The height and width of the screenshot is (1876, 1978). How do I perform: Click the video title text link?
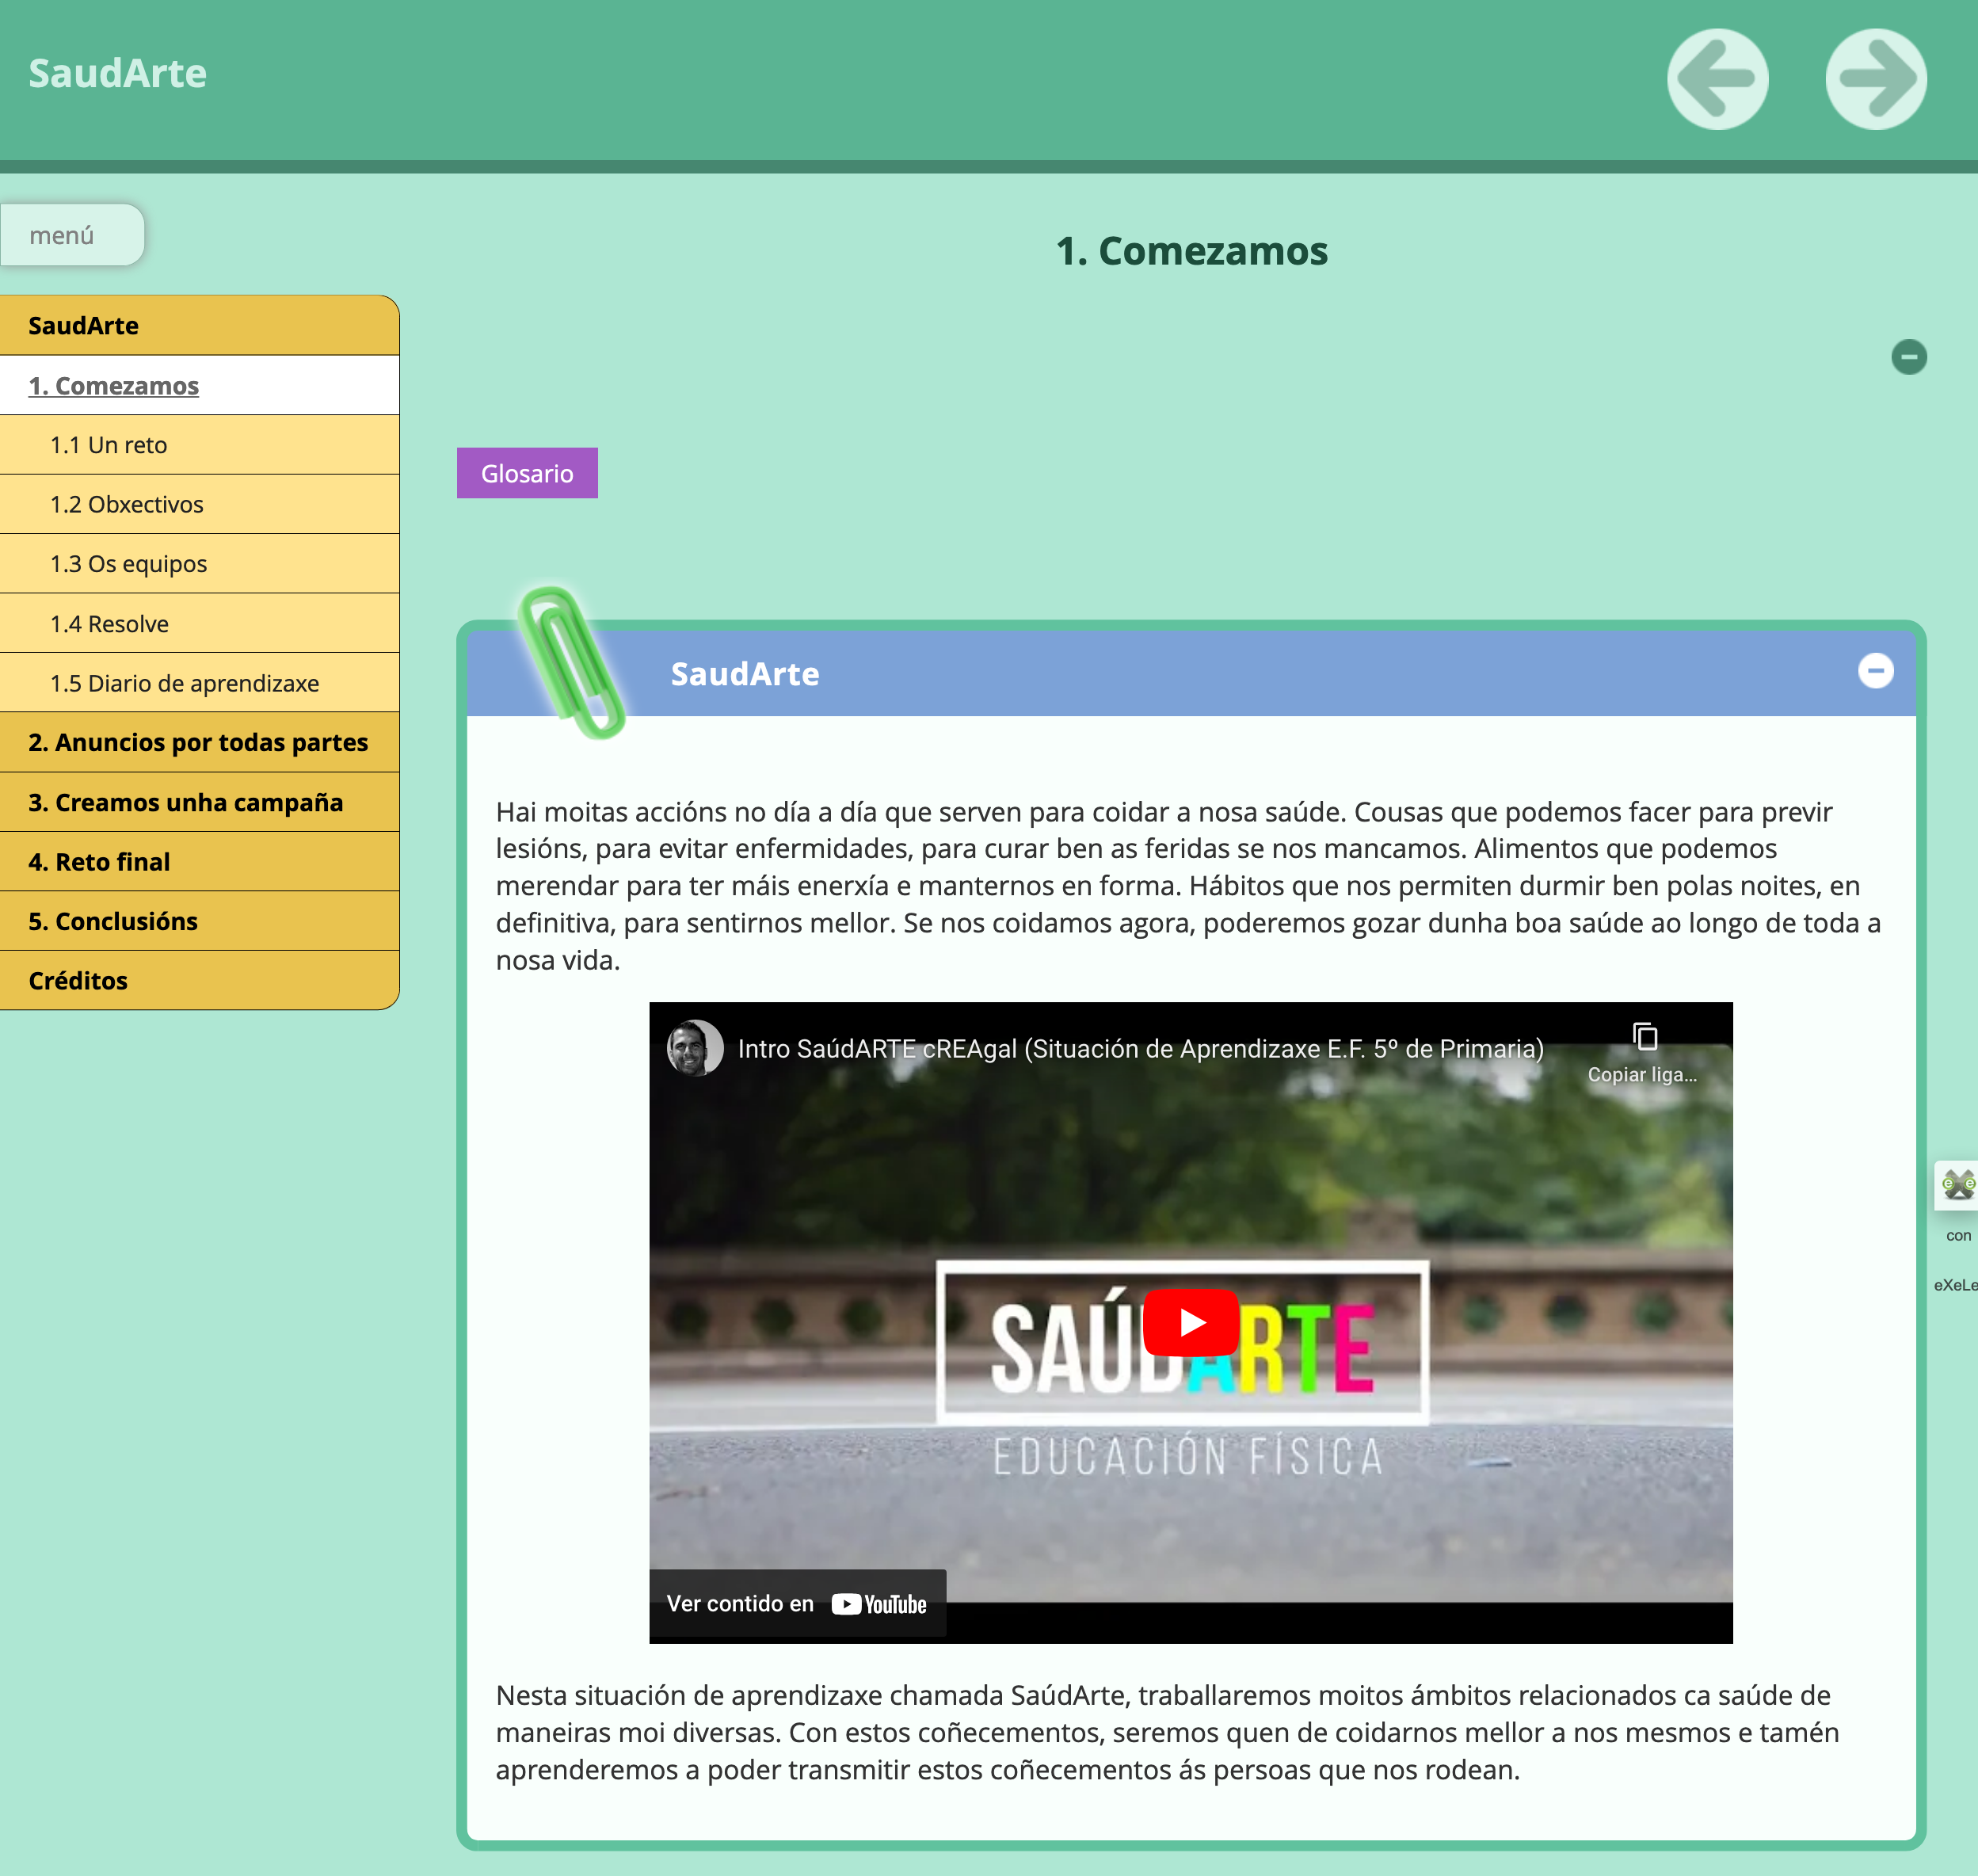click(1140, 1048)
